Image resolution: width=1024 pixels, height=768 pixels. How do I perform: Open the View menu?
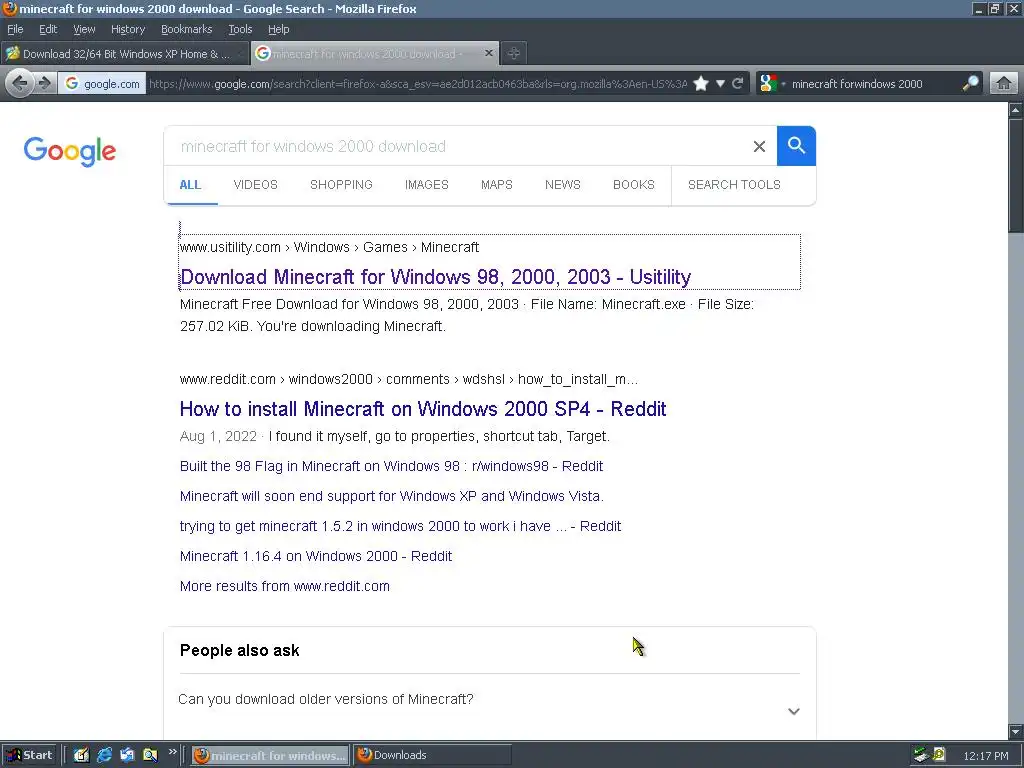84,29
